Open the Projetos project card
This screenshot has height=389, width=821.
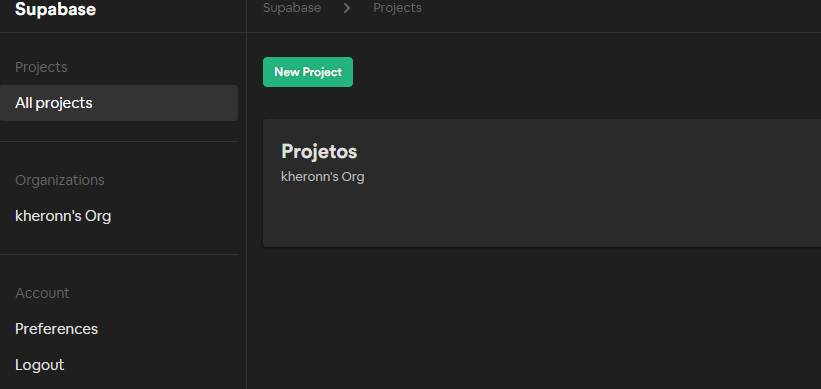tap(542, 183)
